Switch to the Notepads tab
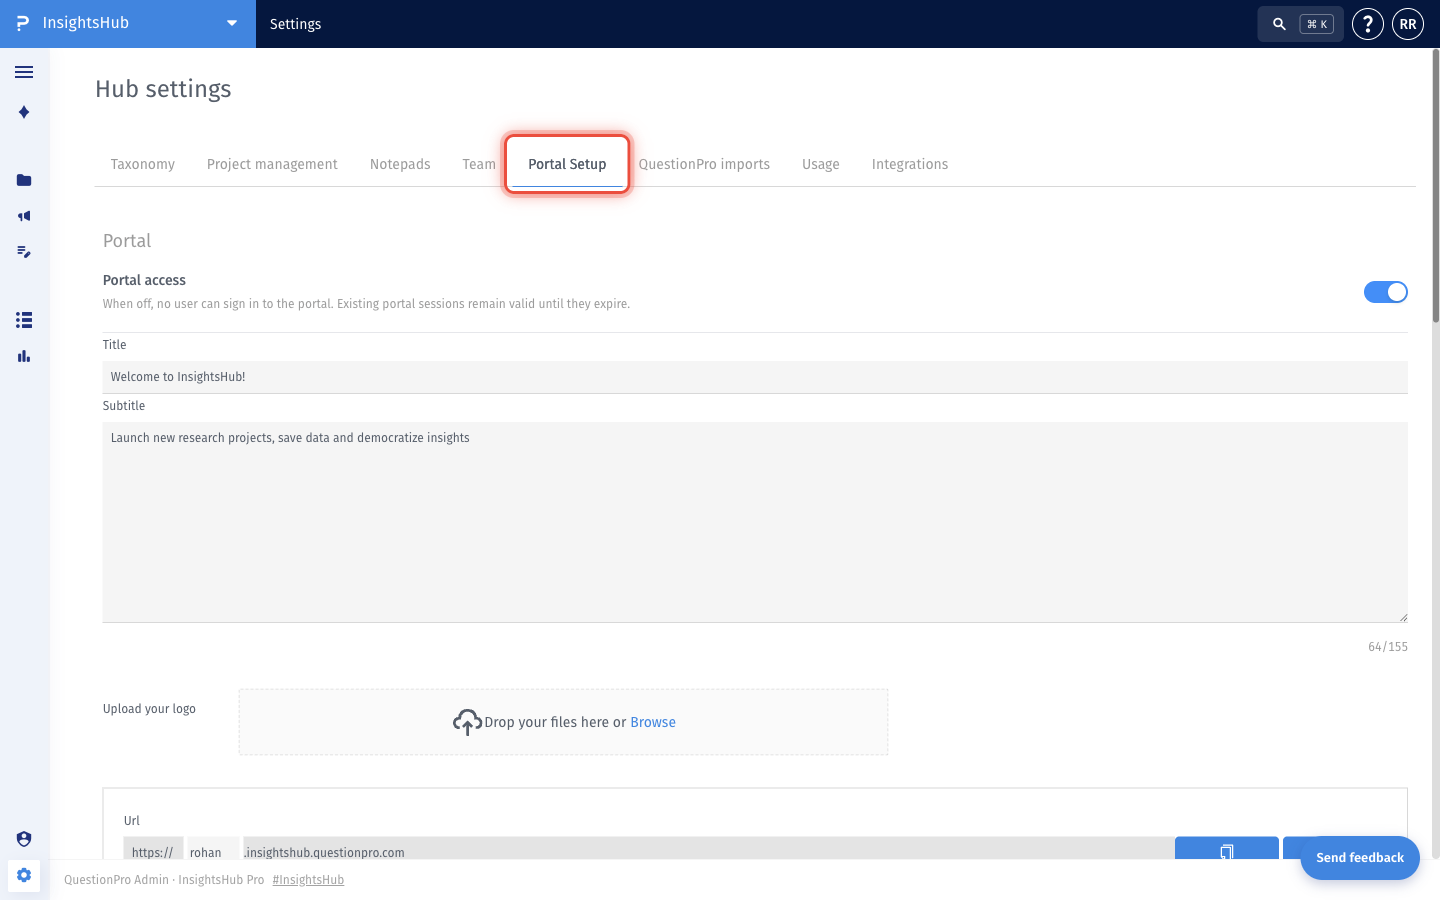Viewport: 1440px width, 900px height. (x=400, y=164)
